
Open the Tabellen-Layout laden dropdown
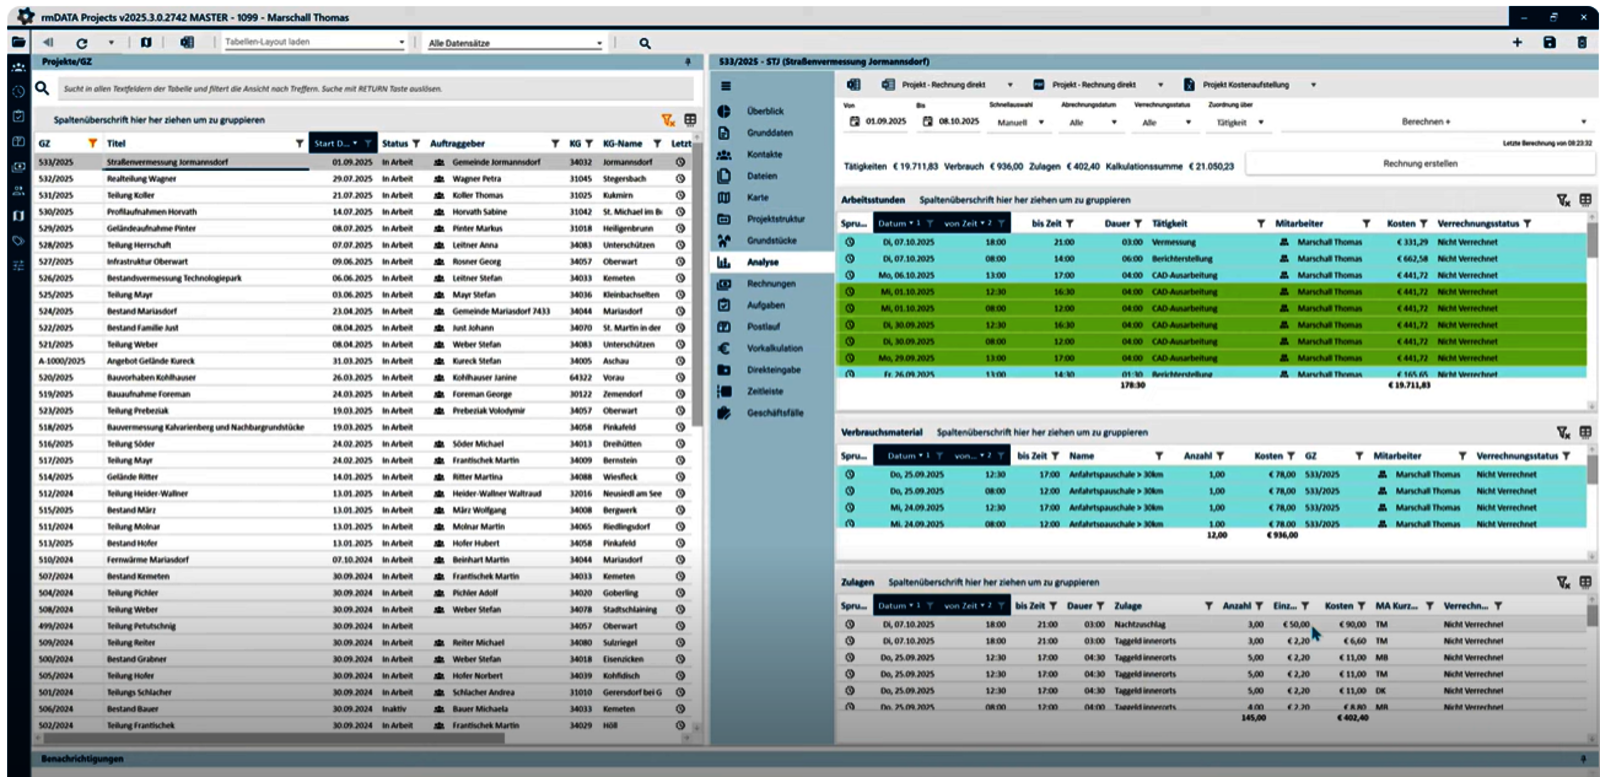click(x=401, y=43)
